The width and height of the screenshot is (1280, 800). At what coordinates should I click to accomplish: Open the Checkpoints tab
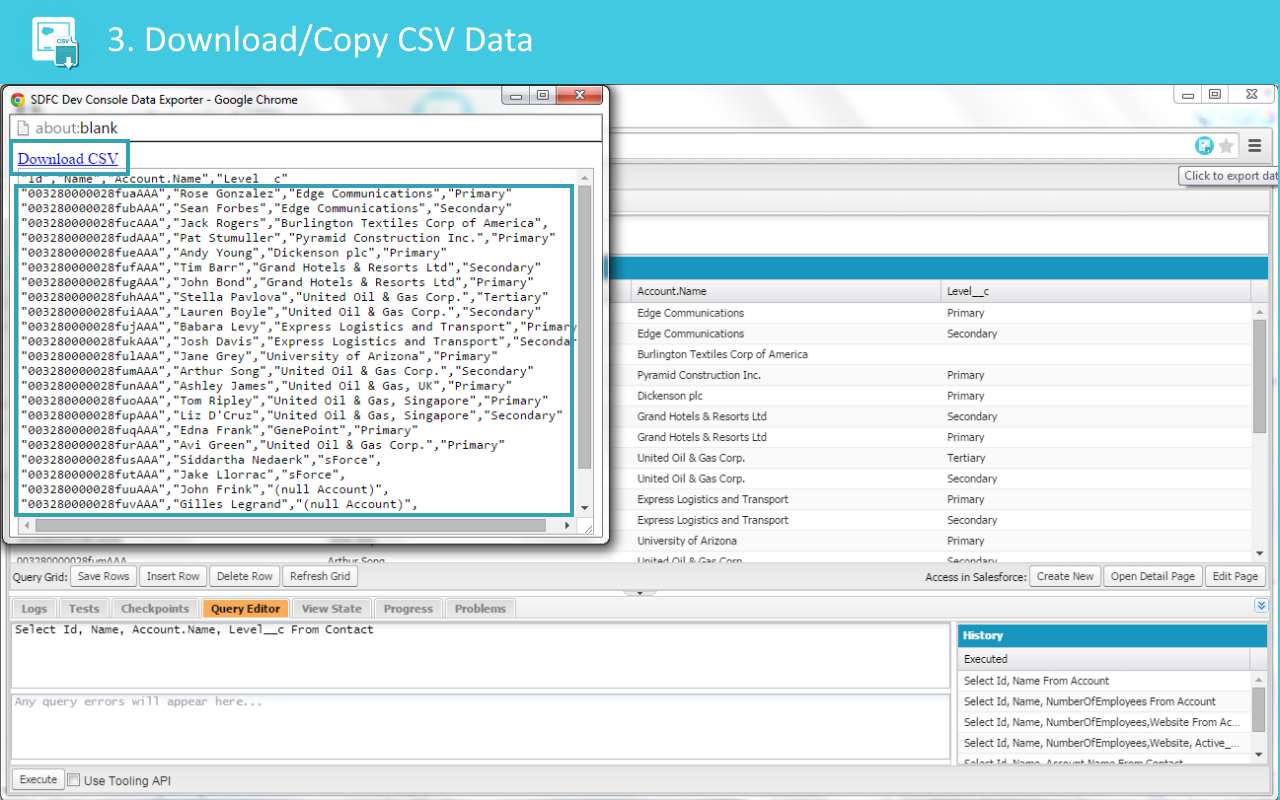[155, 609]
